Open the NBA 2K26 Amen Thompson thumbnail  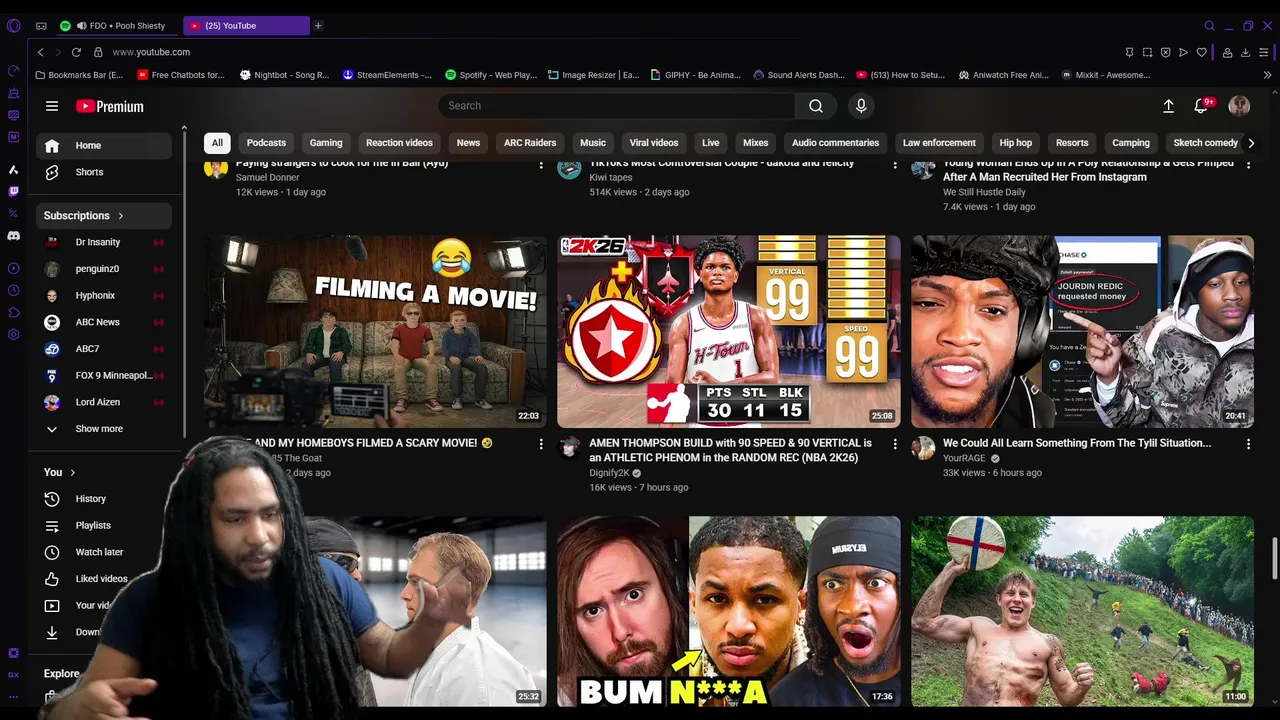click(729, 332)
